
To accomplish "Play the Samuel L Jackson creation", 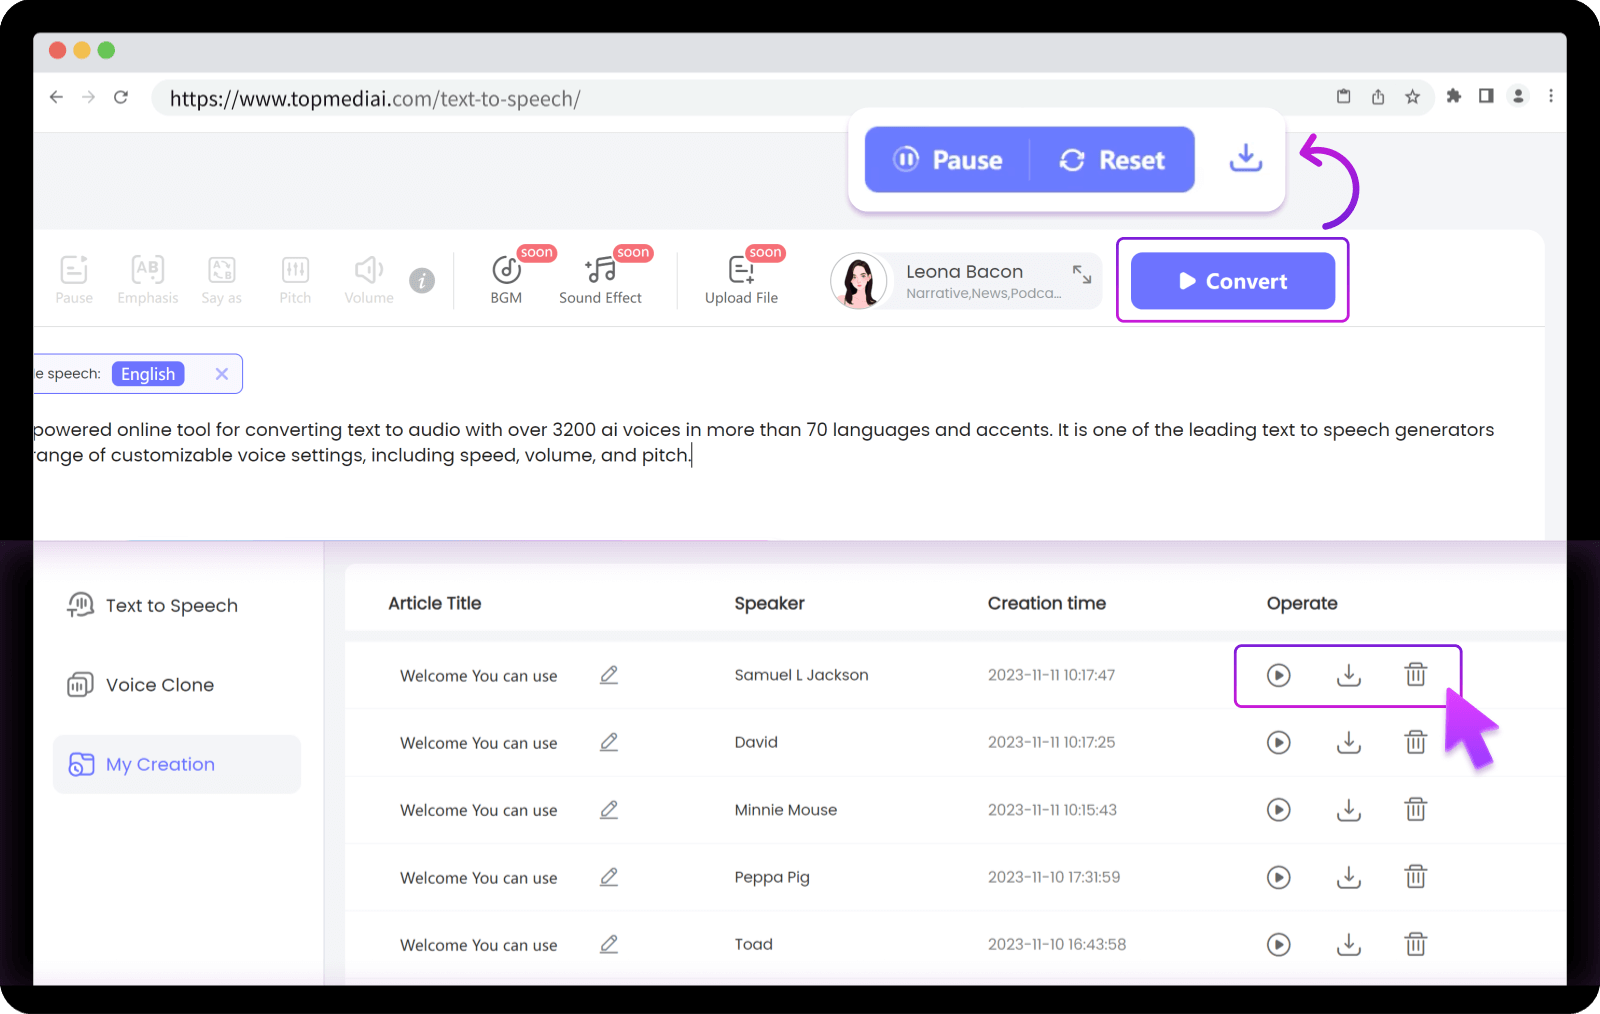I will click(1278, 675).
